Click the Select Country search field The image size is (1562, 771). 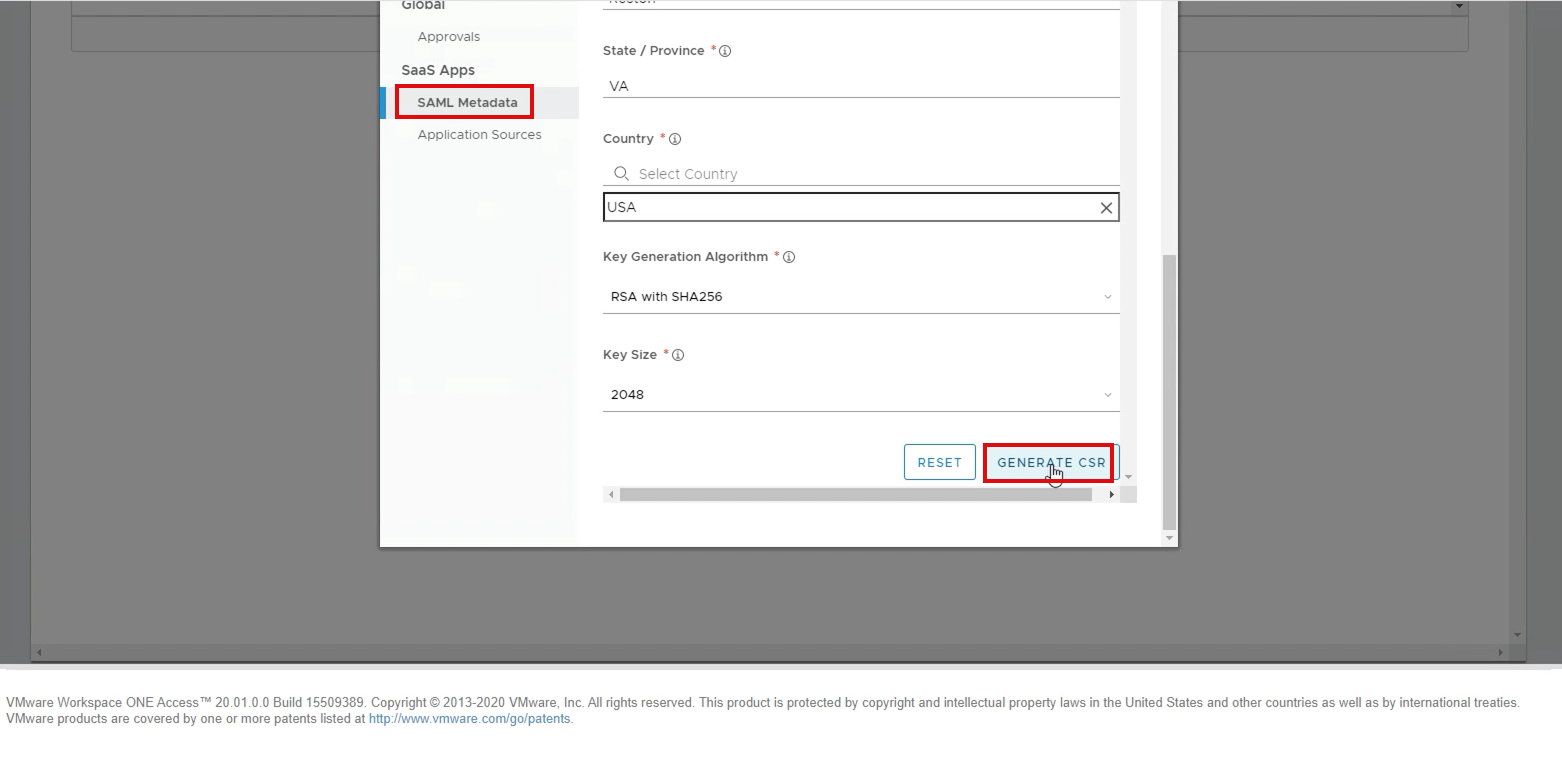(870, 174)
